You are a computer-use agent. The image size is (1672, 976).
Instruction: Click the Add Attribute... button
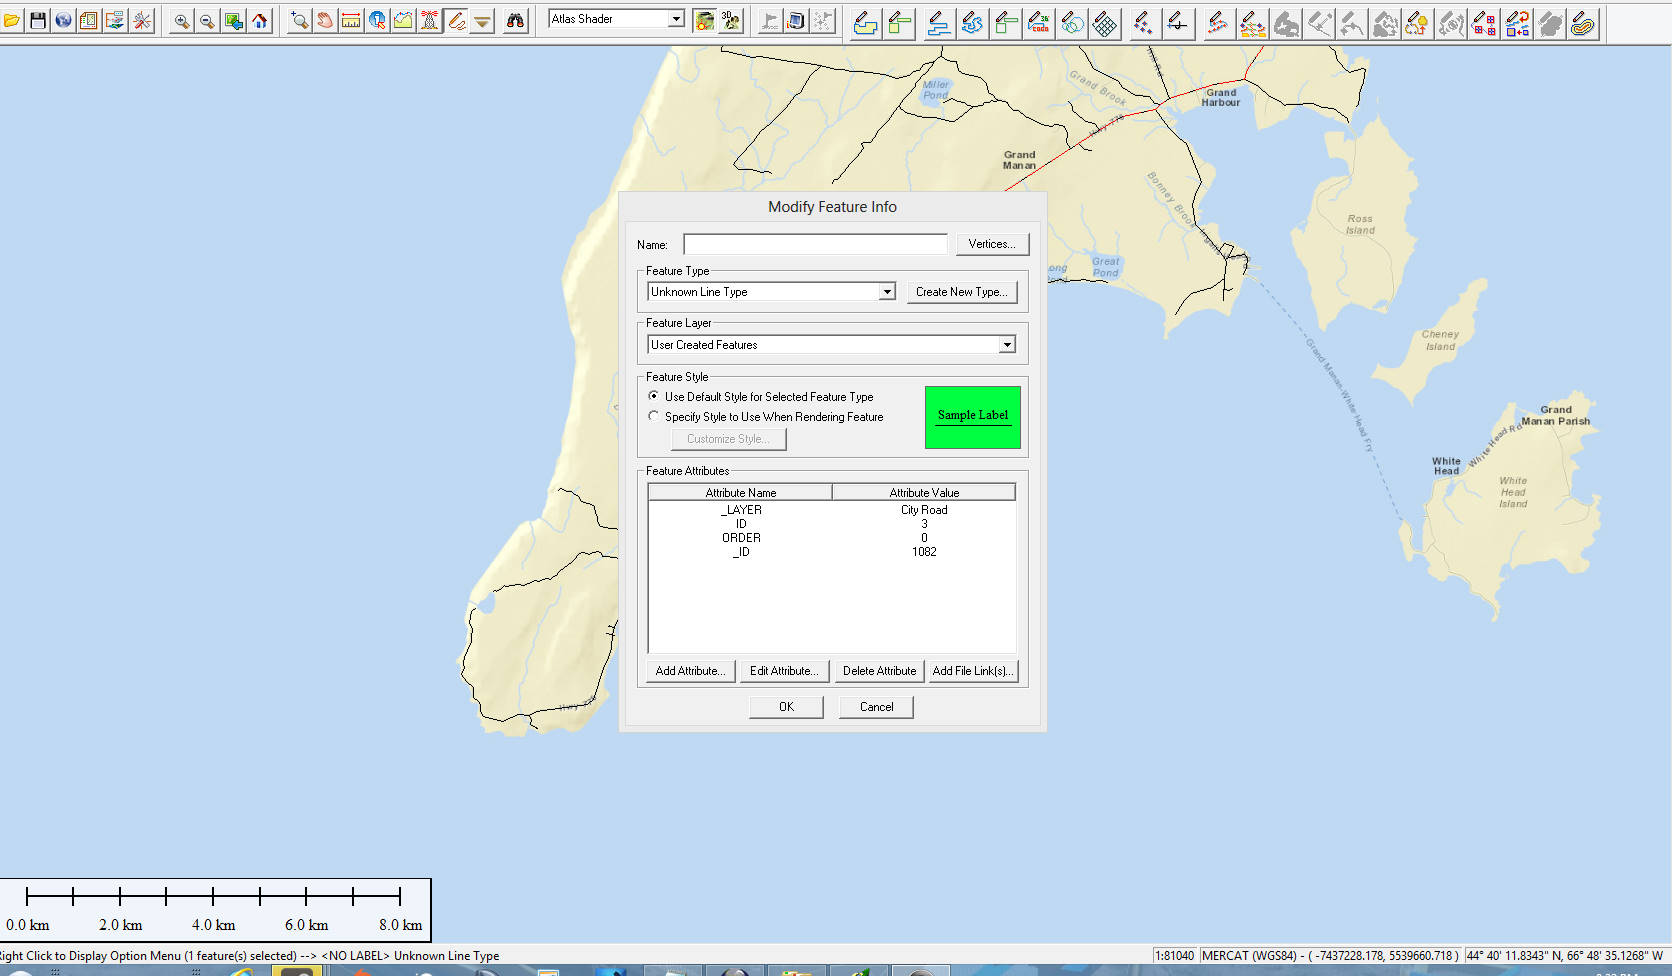[691, 671]
